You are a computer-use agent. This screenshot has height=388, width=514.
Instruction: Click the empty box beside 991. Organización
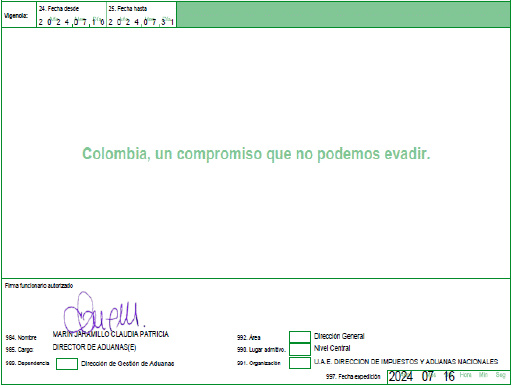tap(300, 363)
